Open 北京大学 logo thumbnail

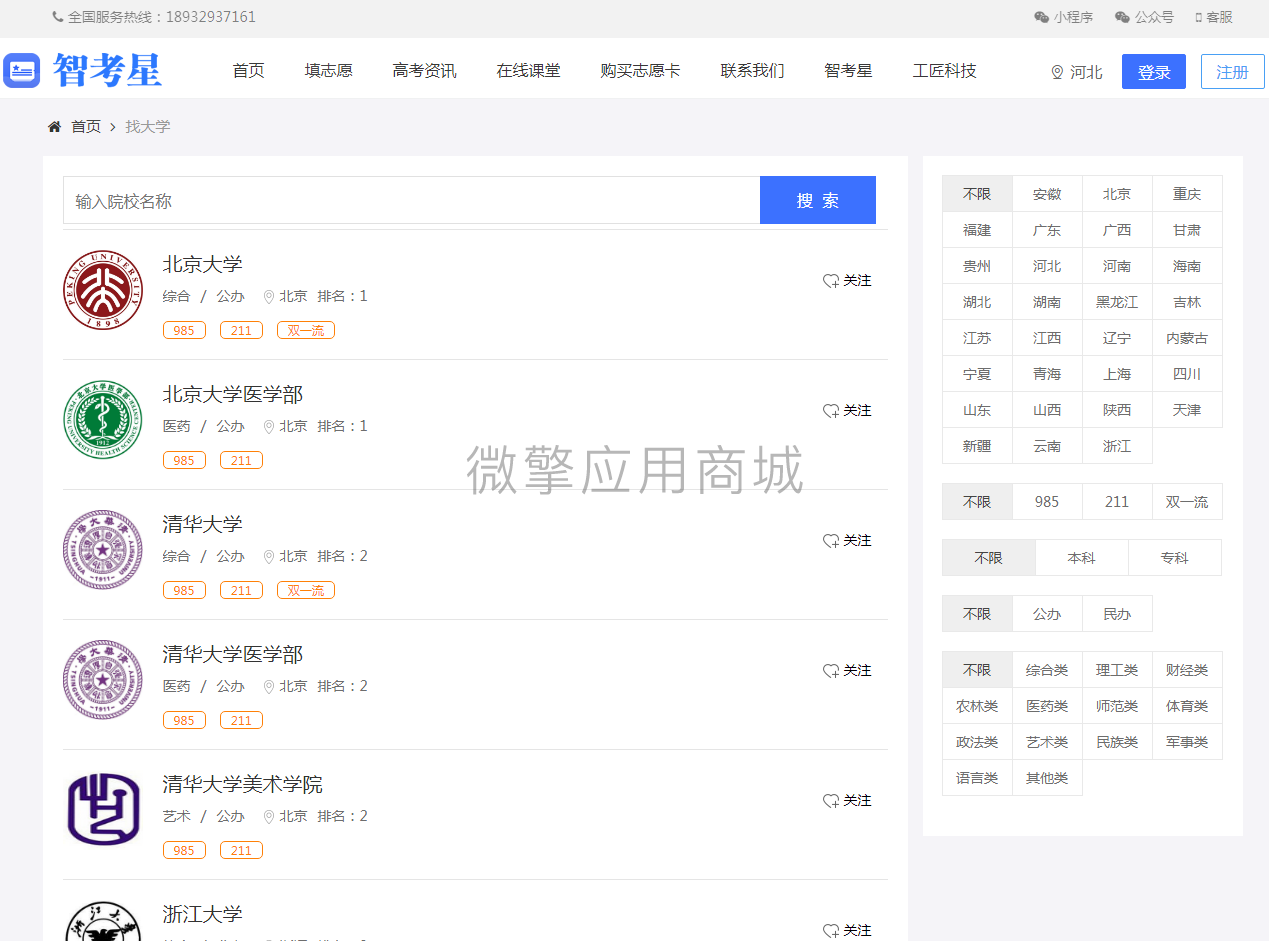(103, 290)
